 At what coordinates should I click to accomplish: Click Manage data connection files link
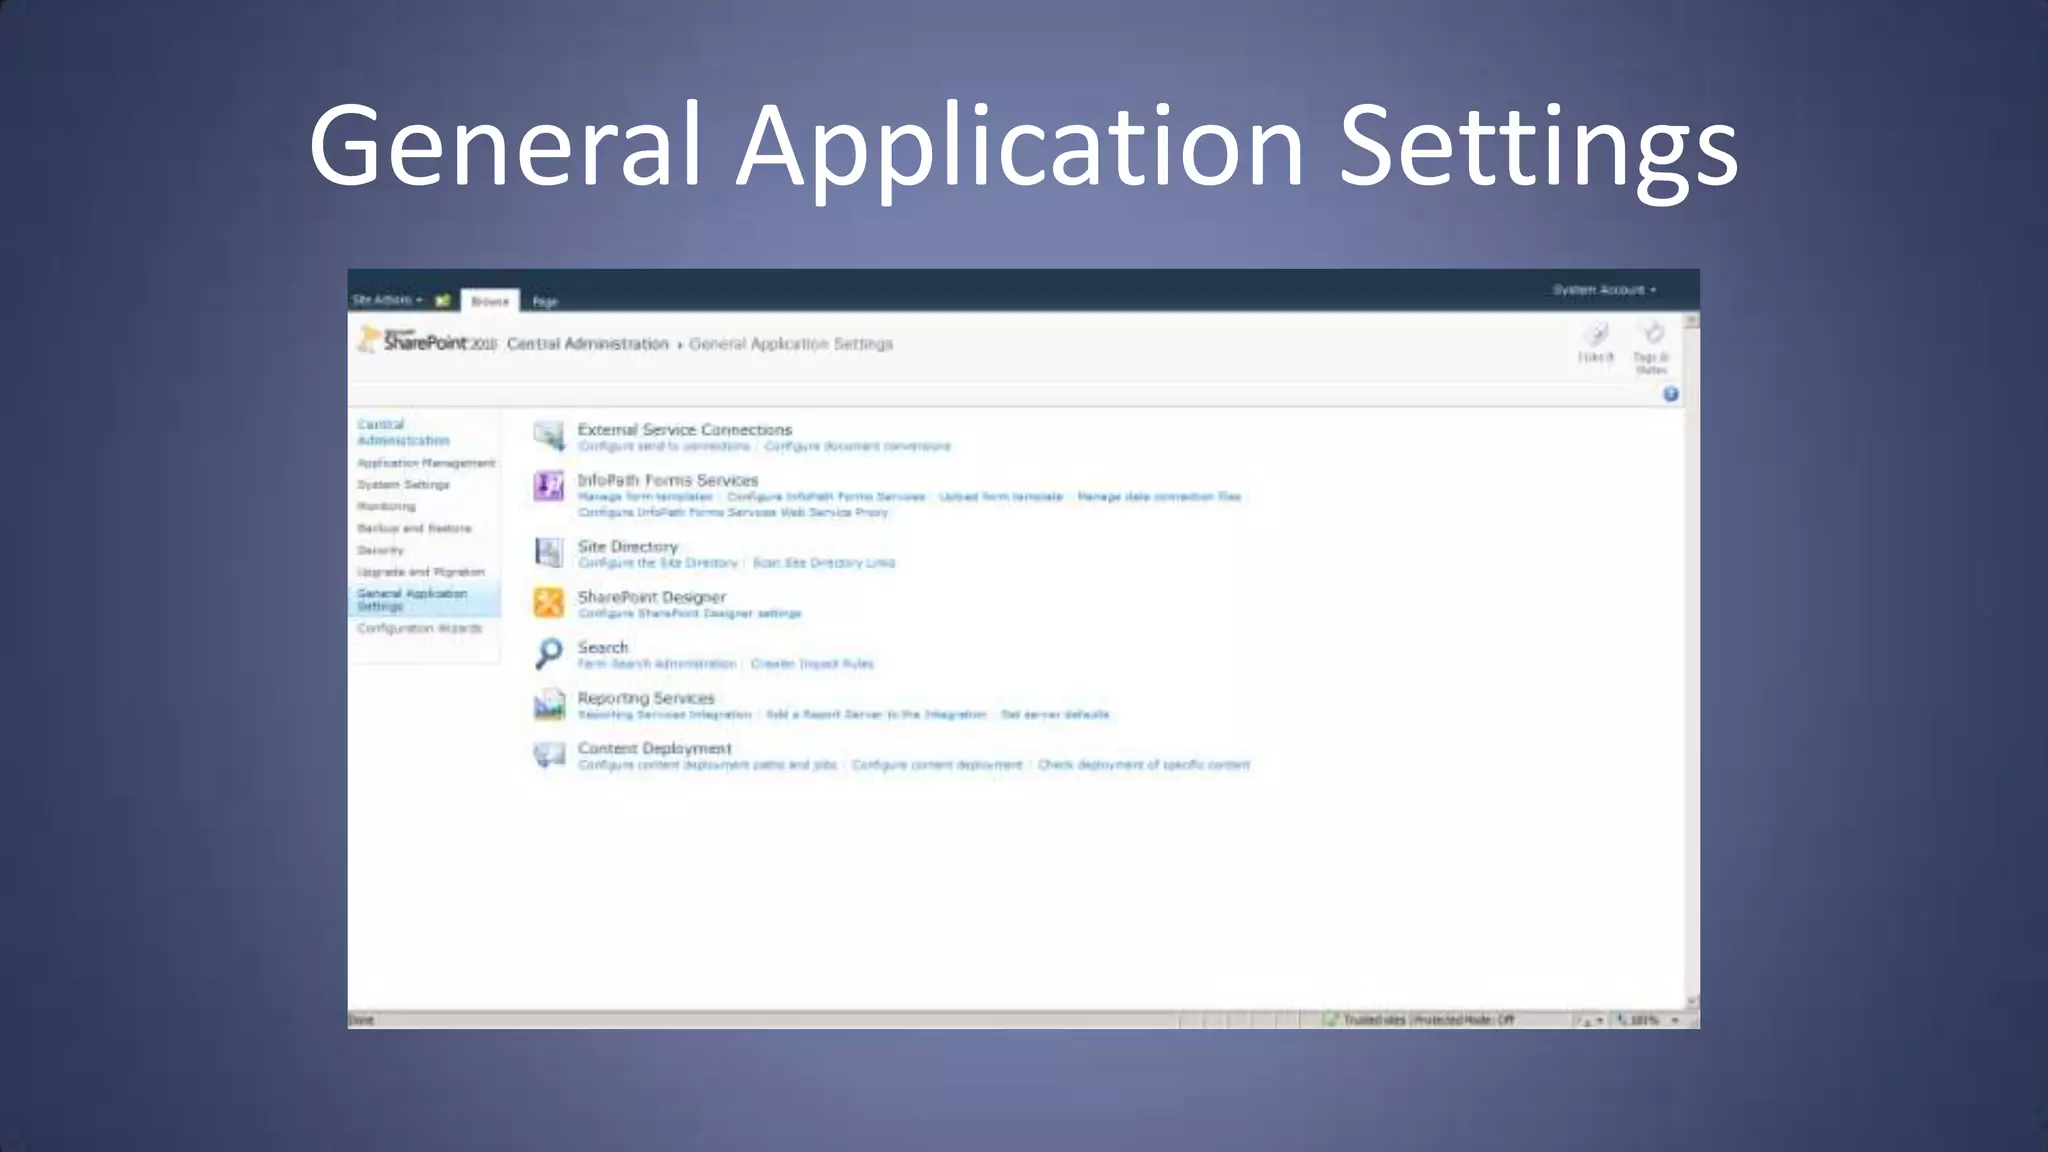[x=1159, y=497]
